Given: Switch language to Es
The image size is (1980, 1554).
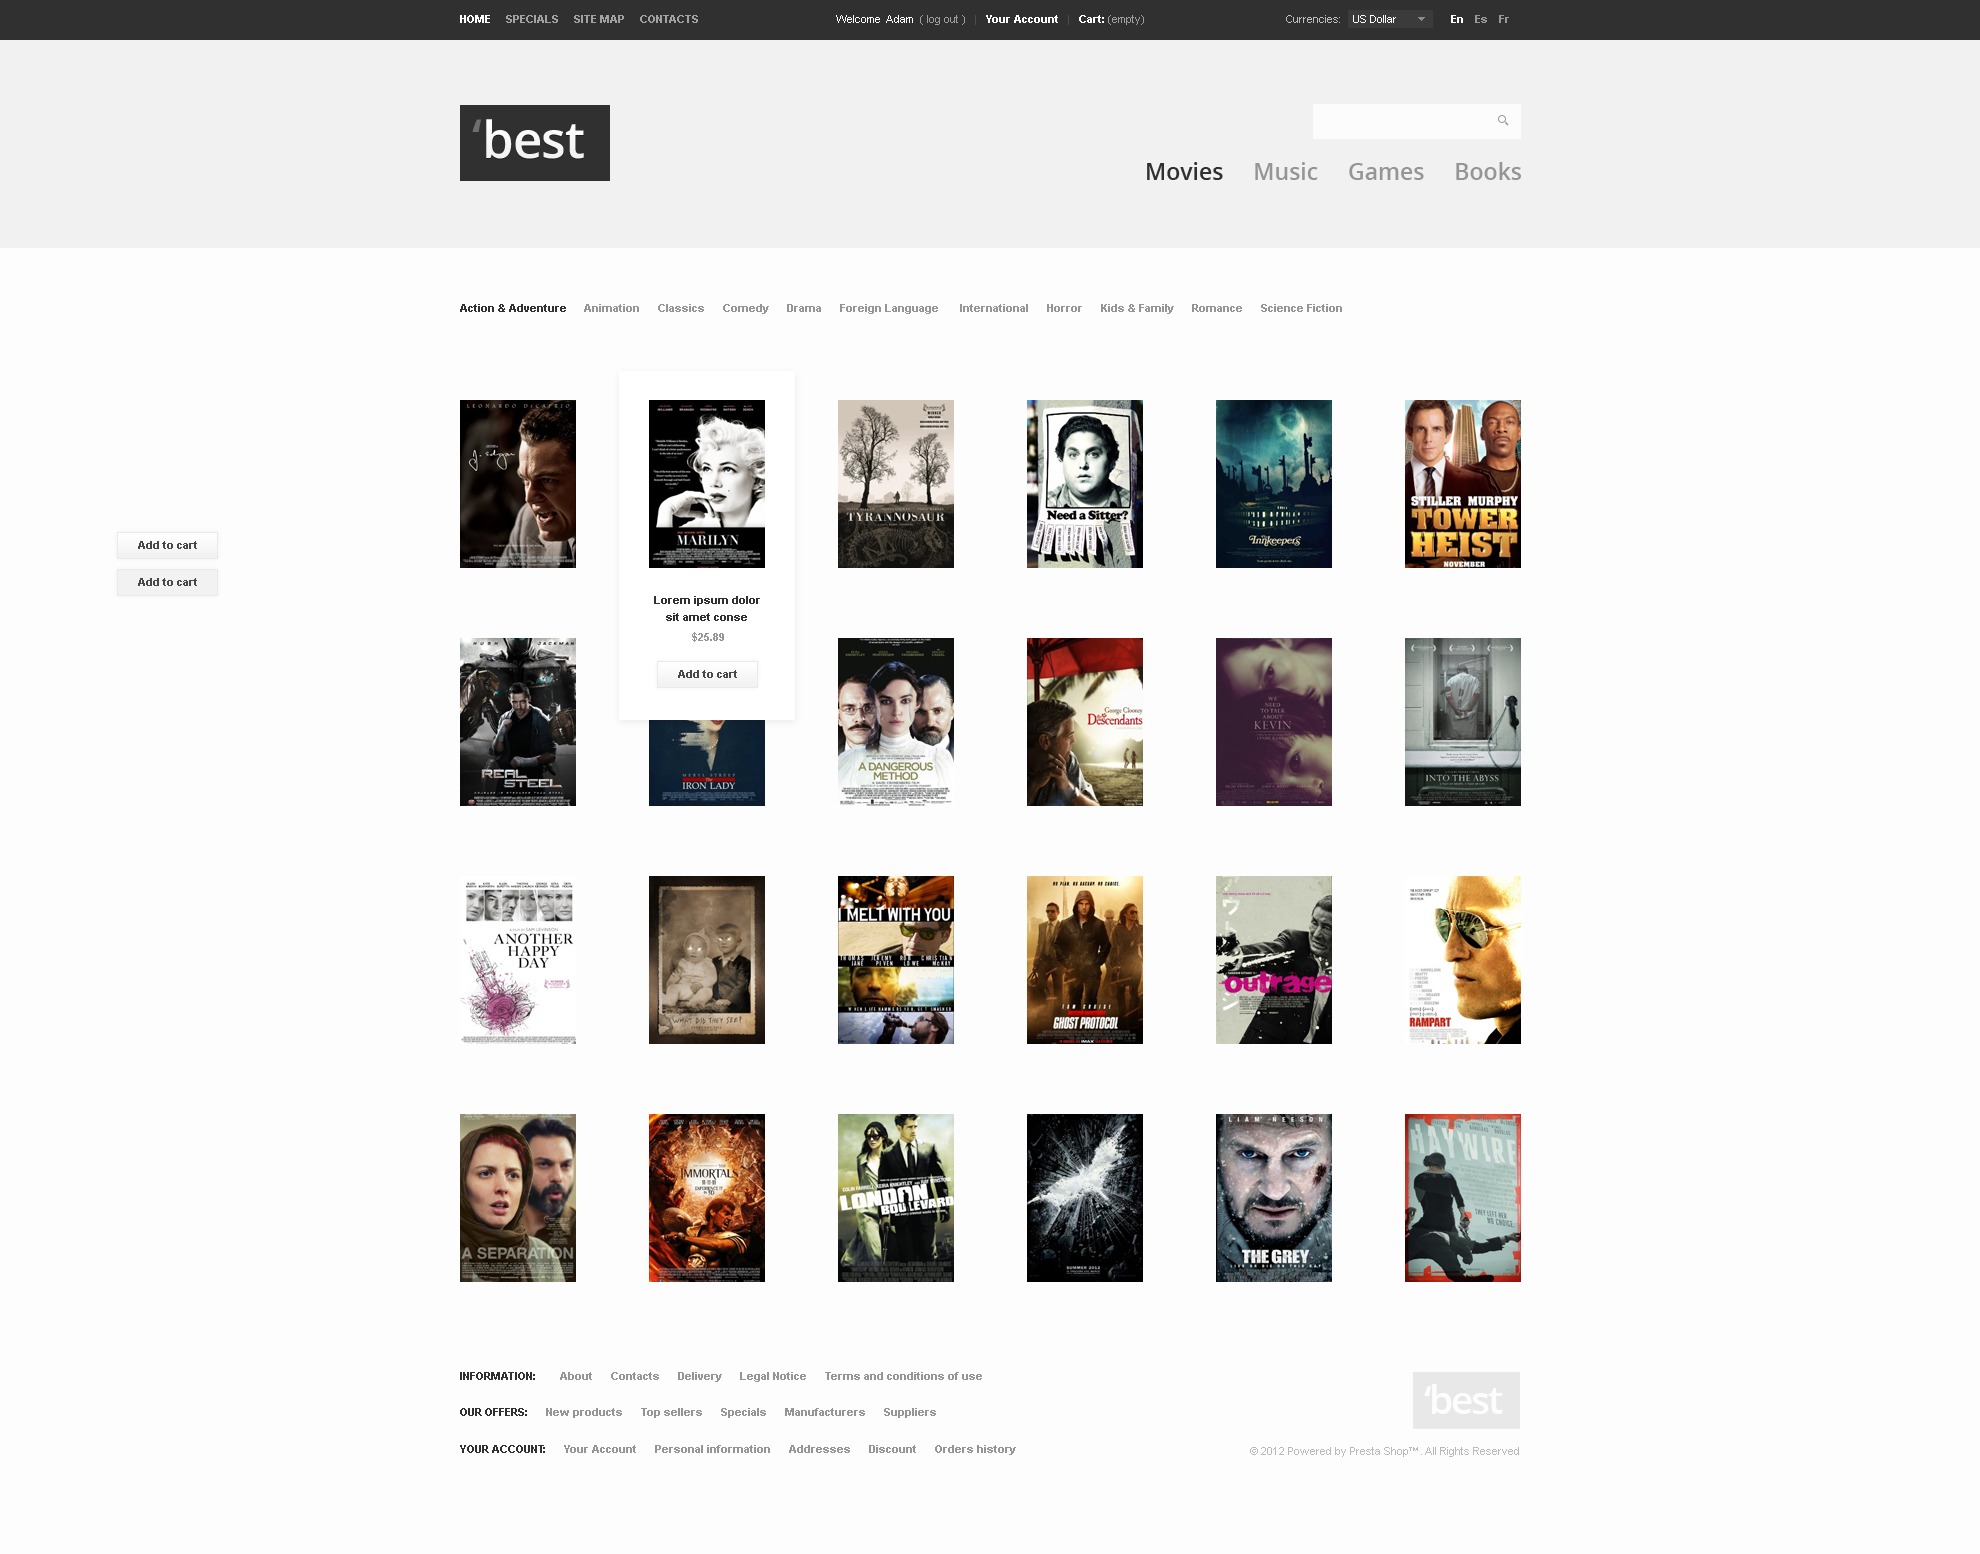Looking at the screenshot, I should coord(1480,19).
